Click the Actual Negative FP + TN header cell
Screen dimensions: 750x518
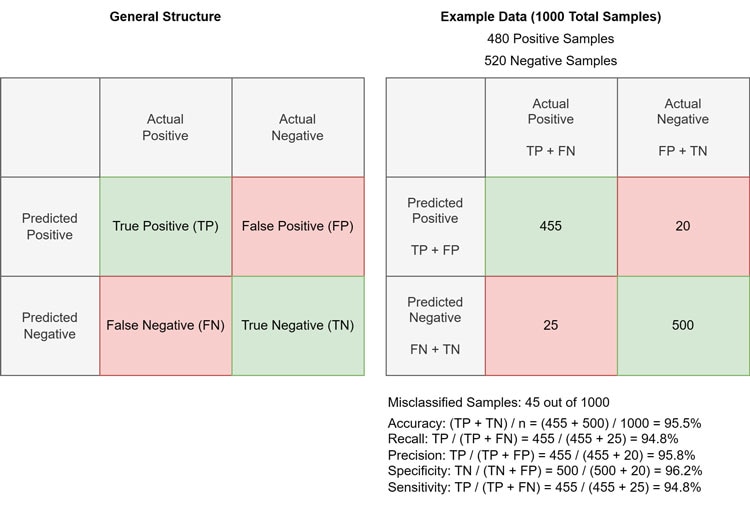point(683,127)
